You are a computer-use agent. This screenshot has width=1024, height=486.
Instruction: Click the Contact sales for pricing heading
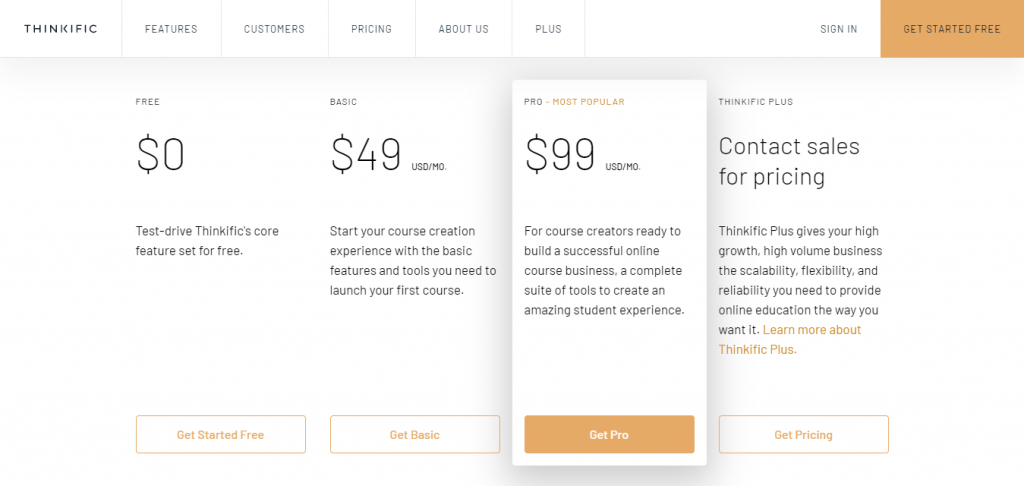click(x=788, y=162)
